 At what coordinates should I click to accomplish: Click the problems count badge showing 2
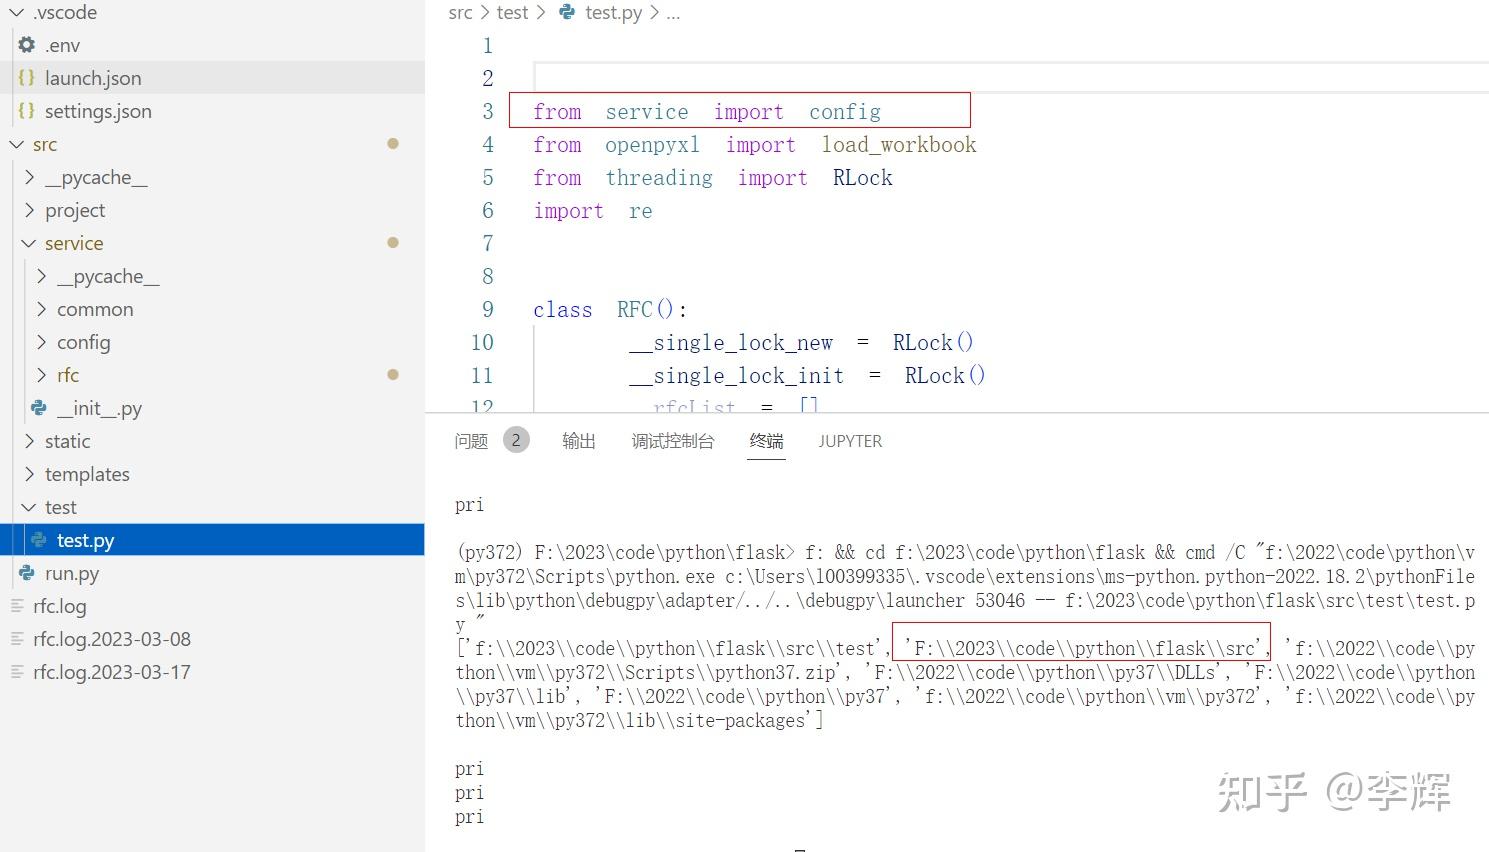[516, 439]
